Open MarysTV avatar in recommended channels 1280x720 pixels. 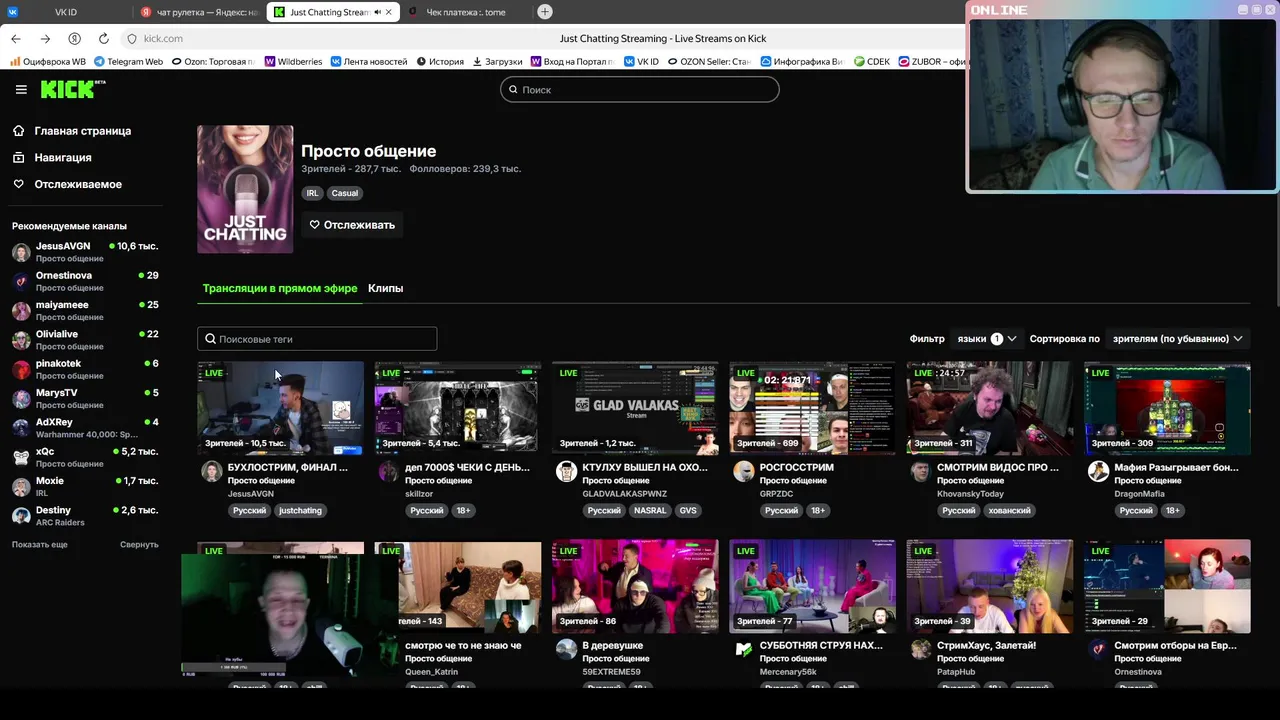click(21, 399)
